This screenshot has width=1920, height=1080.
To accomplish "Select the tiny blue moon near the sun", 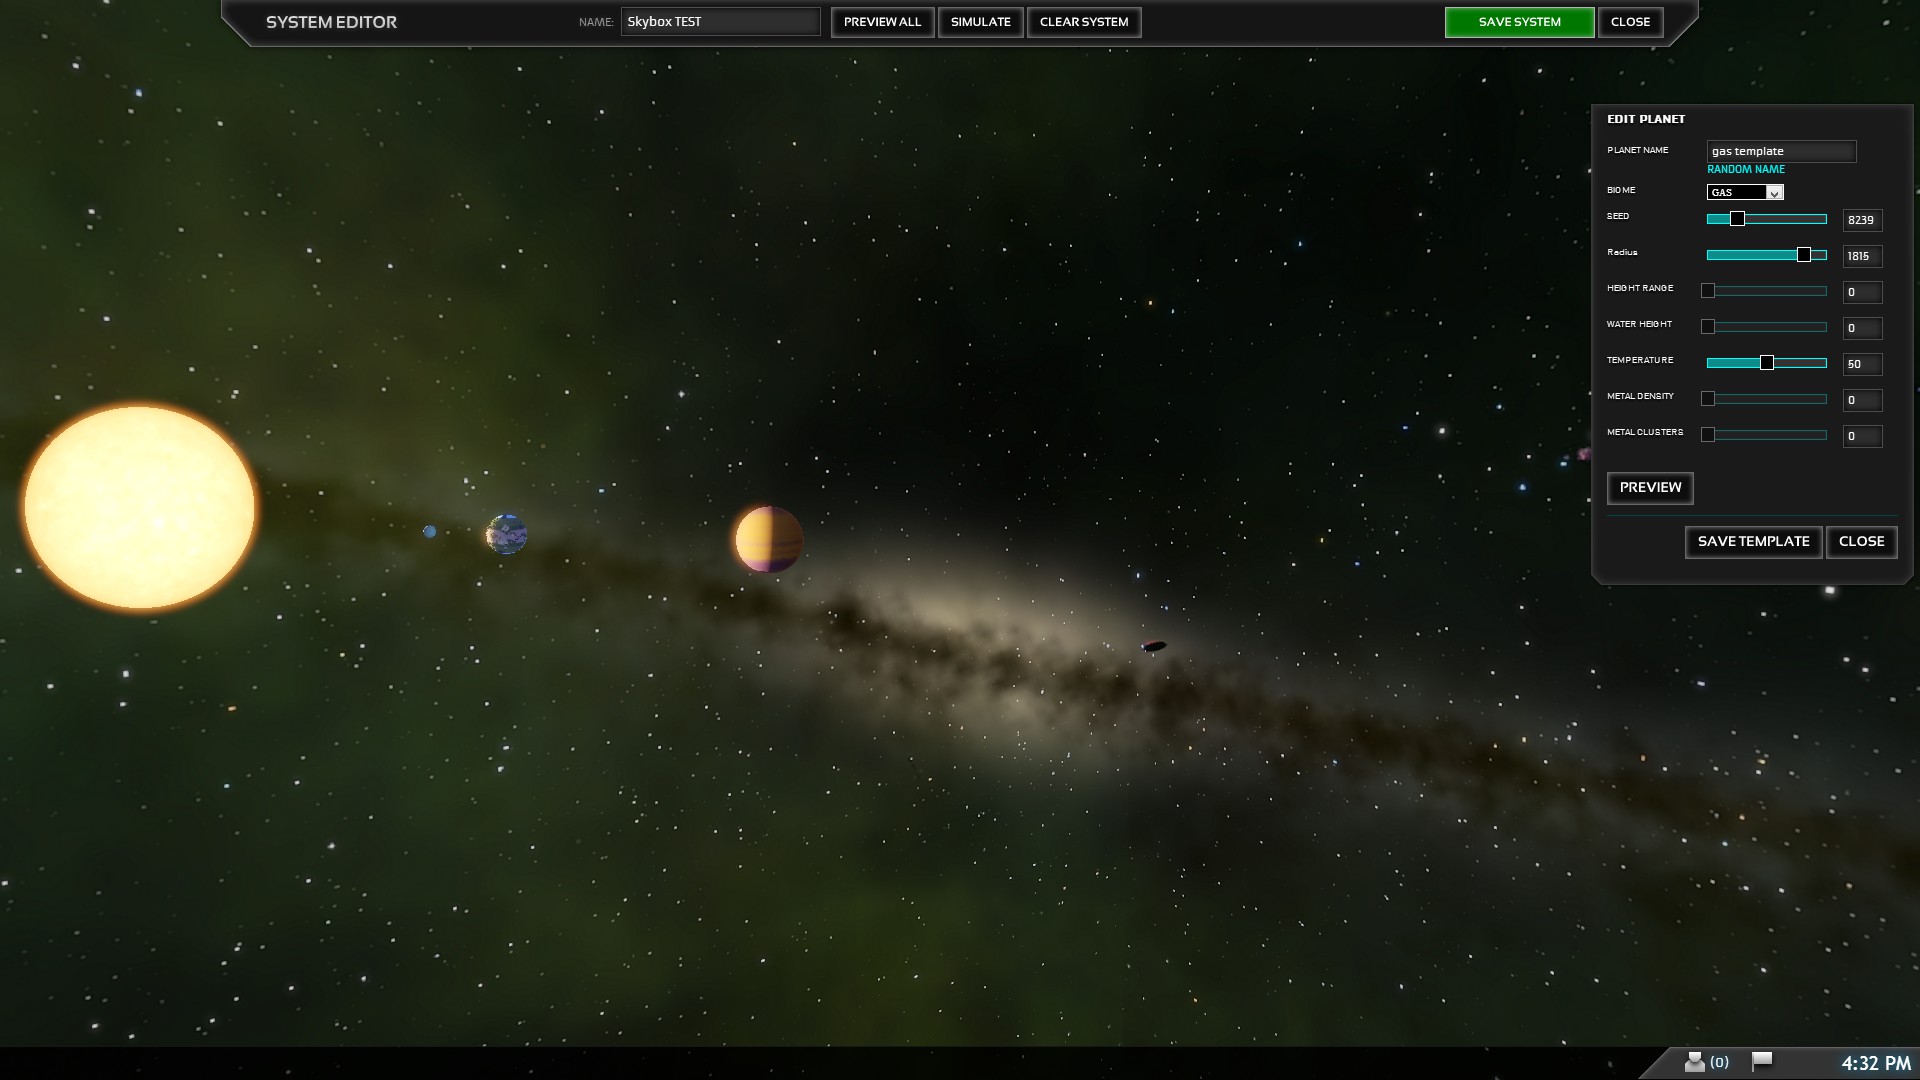I will [x=430, y=532].
